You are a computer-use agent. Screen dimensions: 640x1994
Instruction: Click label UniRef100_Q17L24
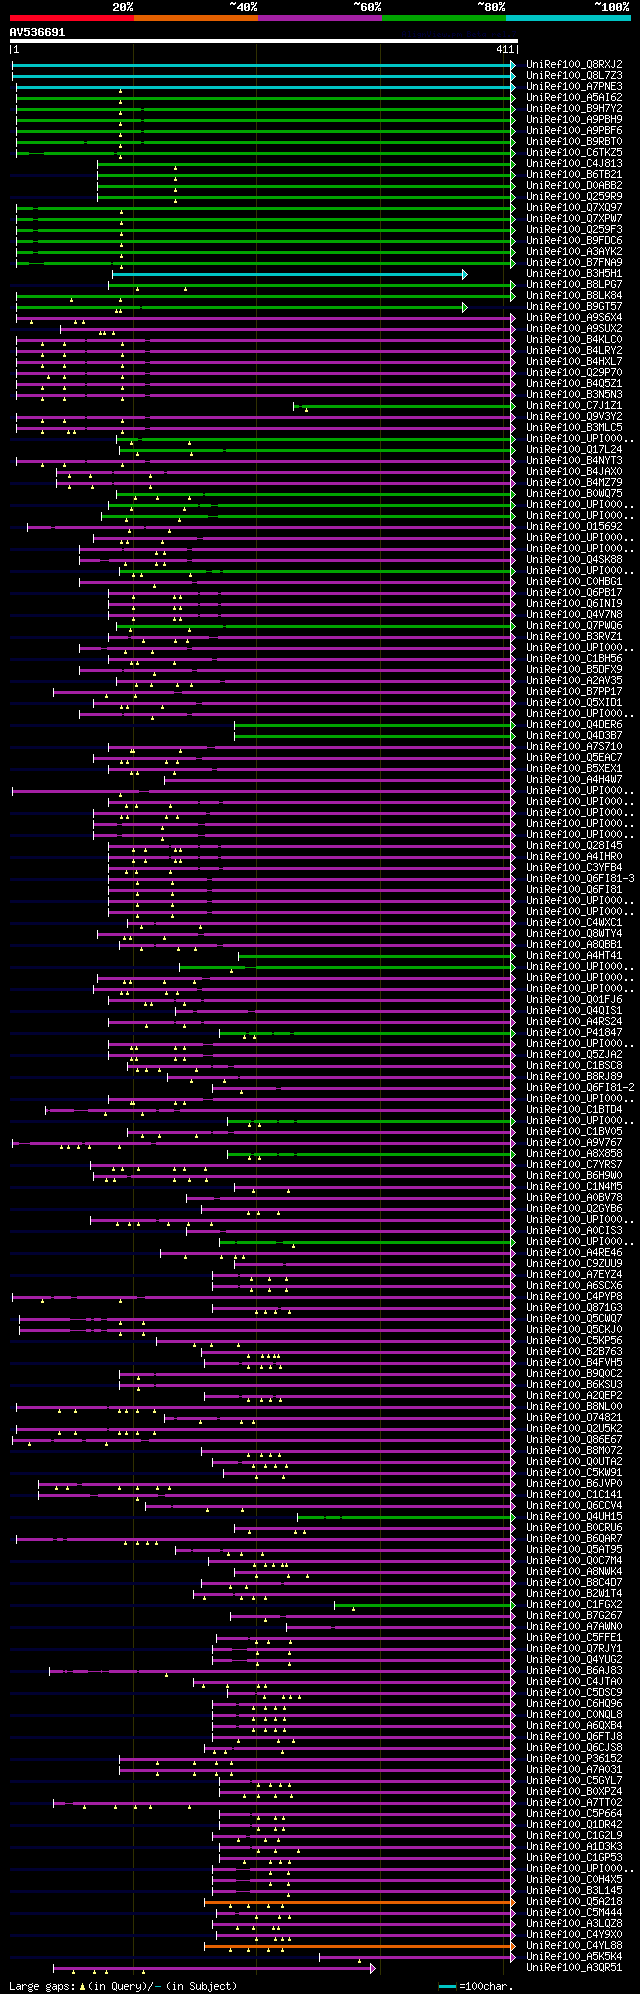[574, 450]
